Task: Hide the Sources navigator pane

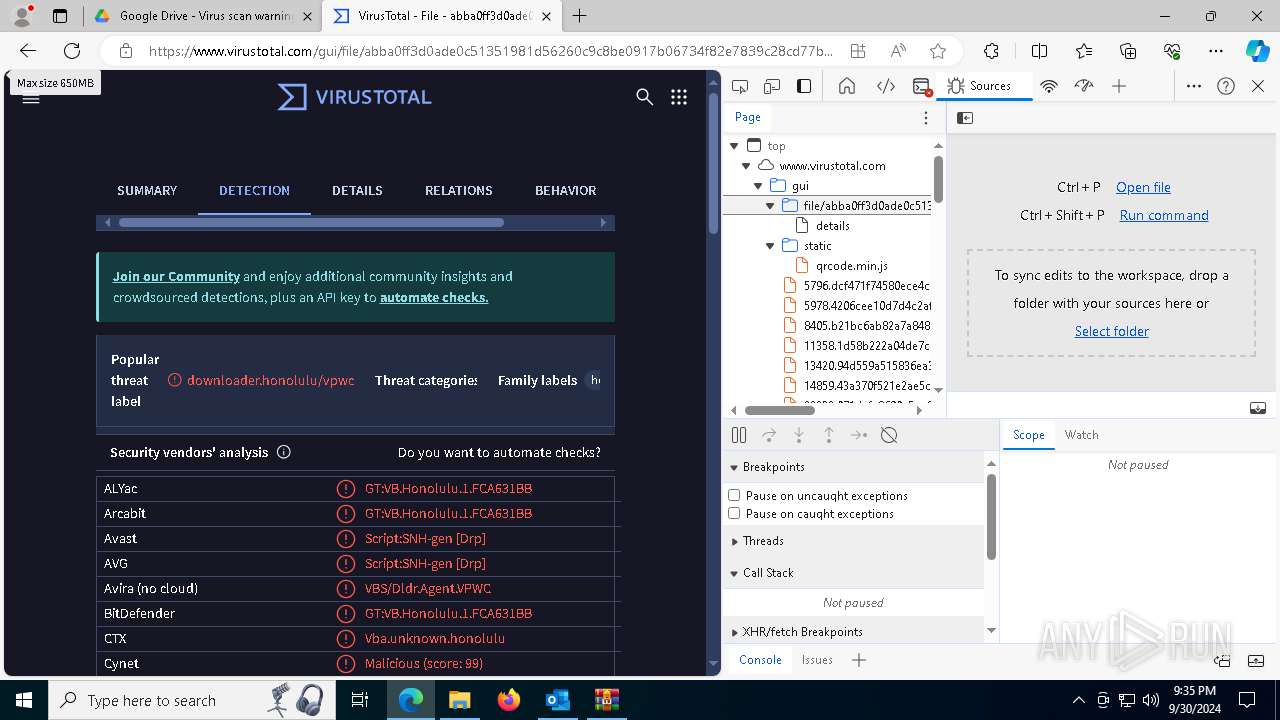Action: pos(965,118)
